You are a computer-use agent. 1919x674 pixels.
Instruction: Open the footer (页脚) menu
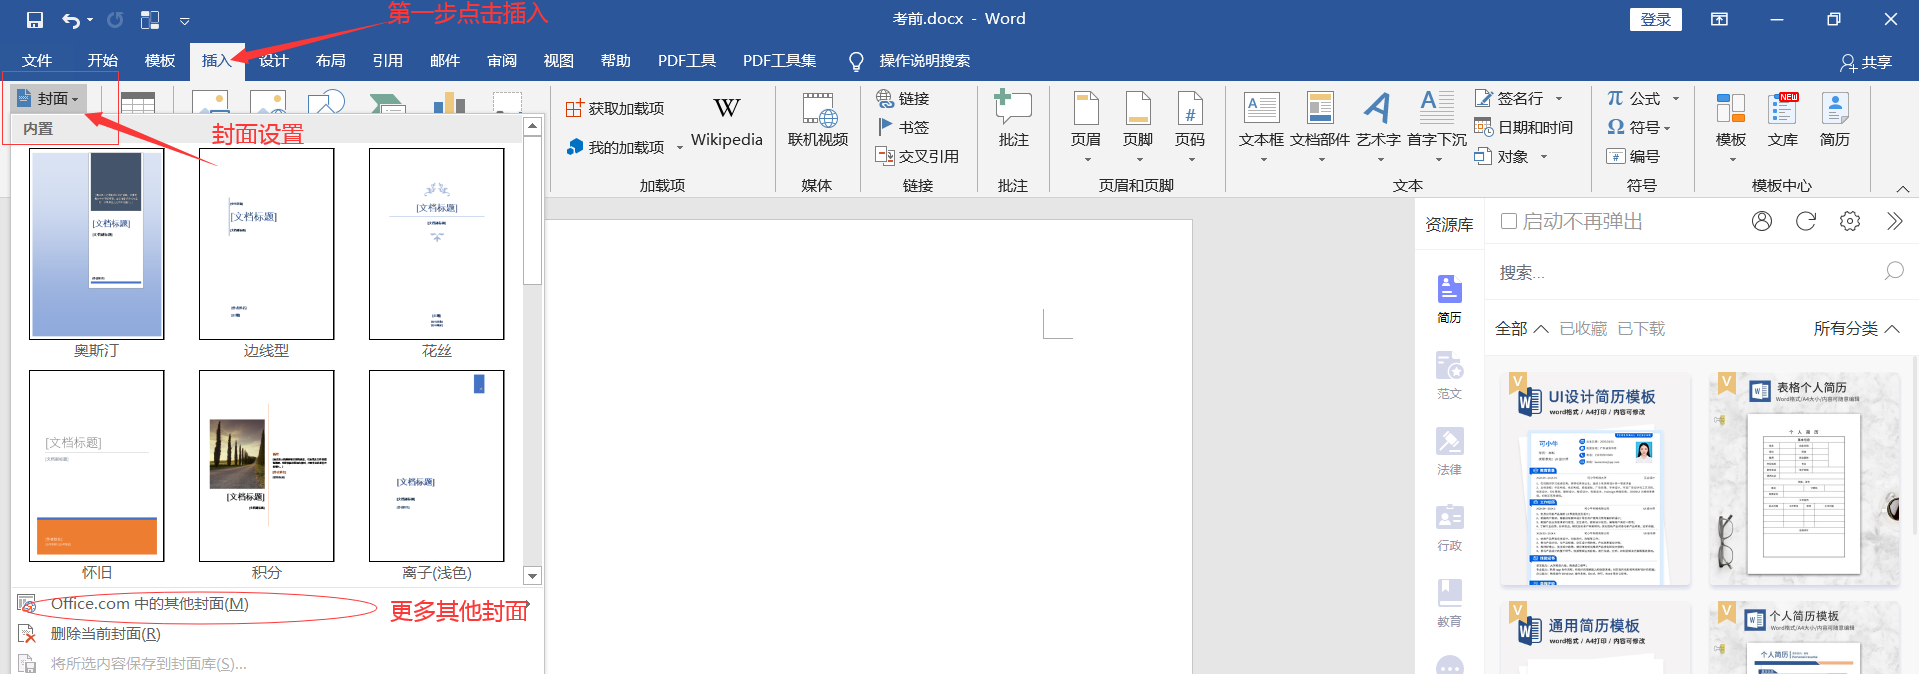[x=1138, y=127]
